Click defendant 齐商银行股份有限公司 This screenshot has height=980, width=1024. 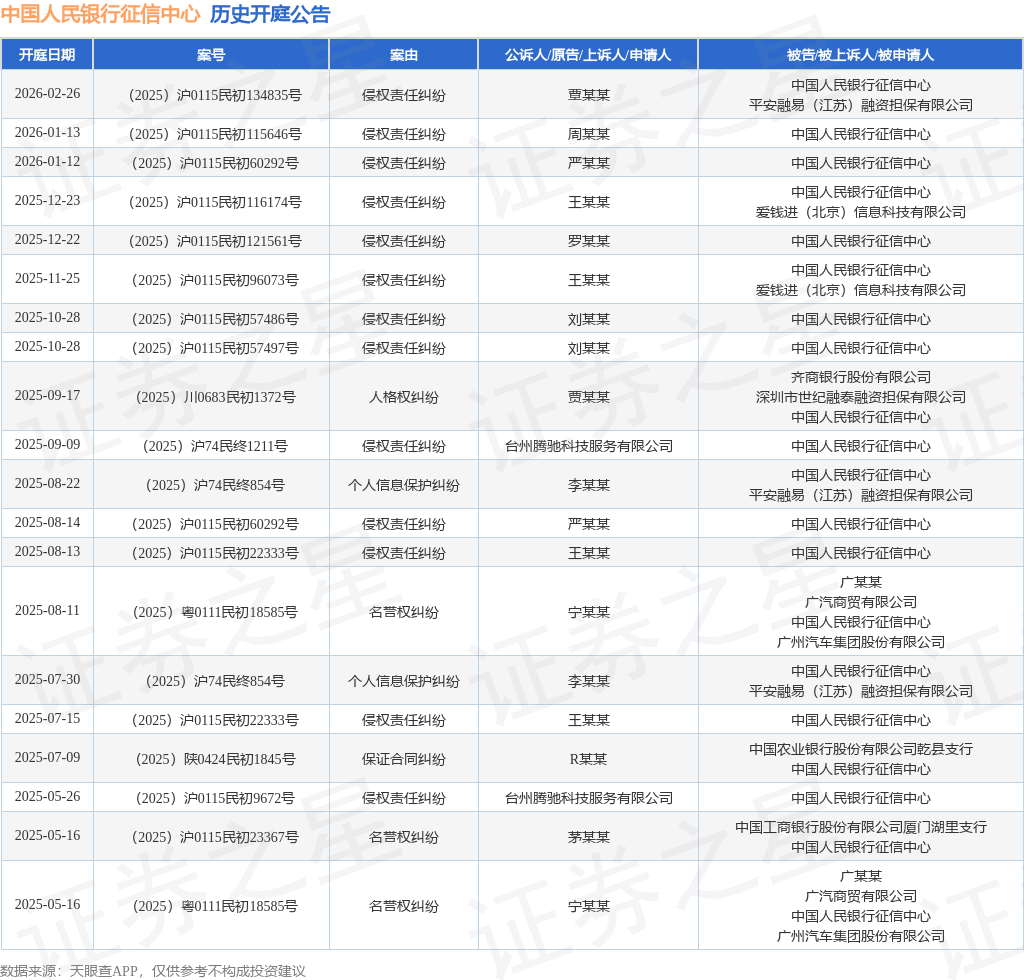pos(861,377)
